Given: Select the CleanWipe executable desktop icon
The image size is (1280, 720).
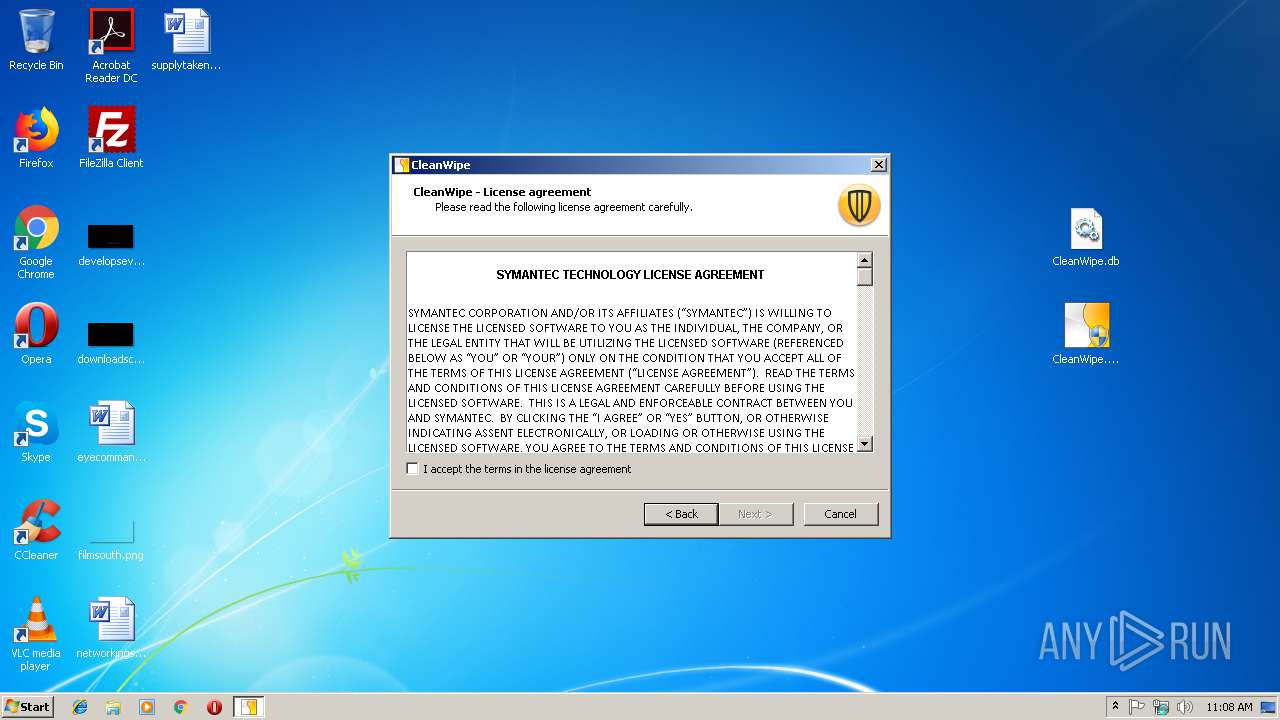Looking at the screenshot, I should [1086, 334].
